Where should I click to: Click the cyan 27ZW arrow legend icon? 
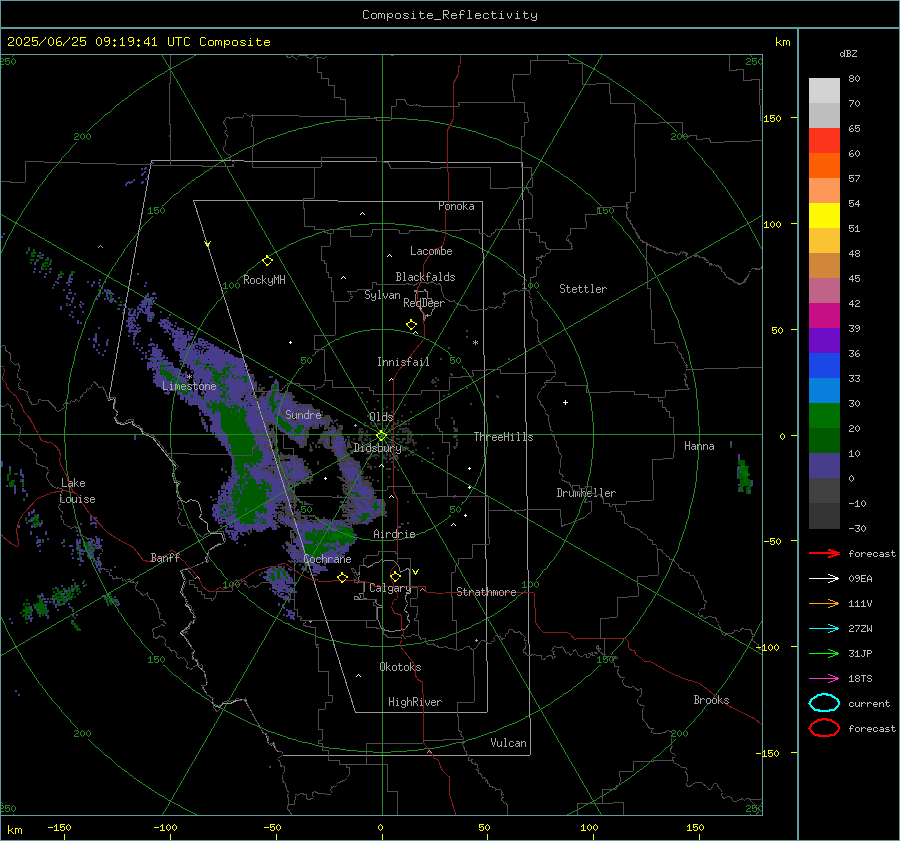coord(824,628)
